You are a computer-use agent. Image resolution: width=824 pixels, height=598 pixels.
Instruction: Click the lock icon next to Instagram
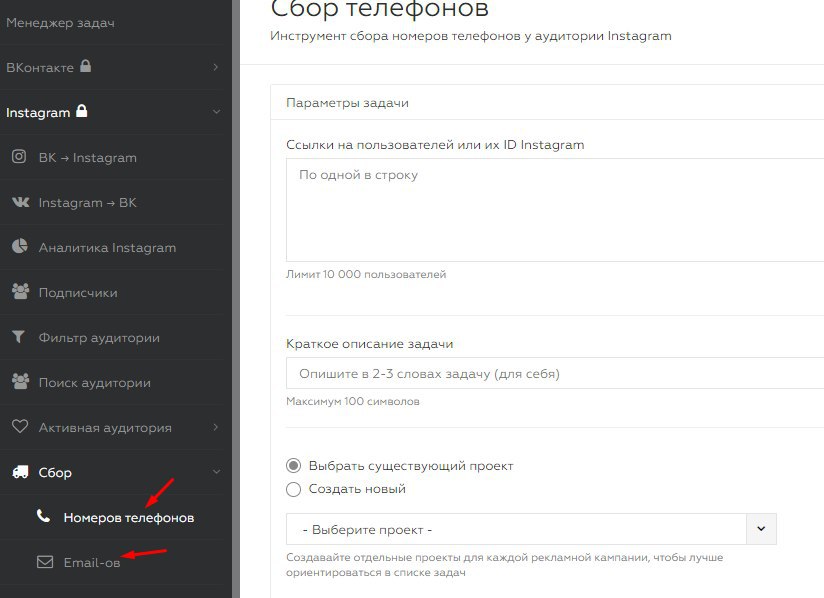(x=81, y=111)
